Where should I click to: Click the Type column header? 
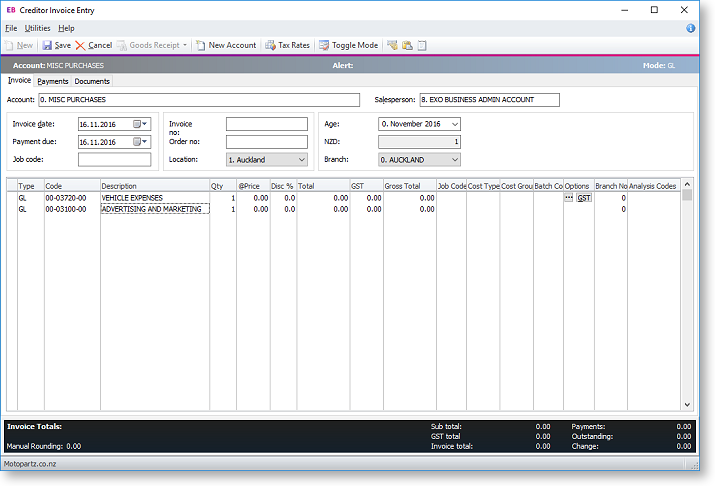pyautogui.click(x=31, y=186)
